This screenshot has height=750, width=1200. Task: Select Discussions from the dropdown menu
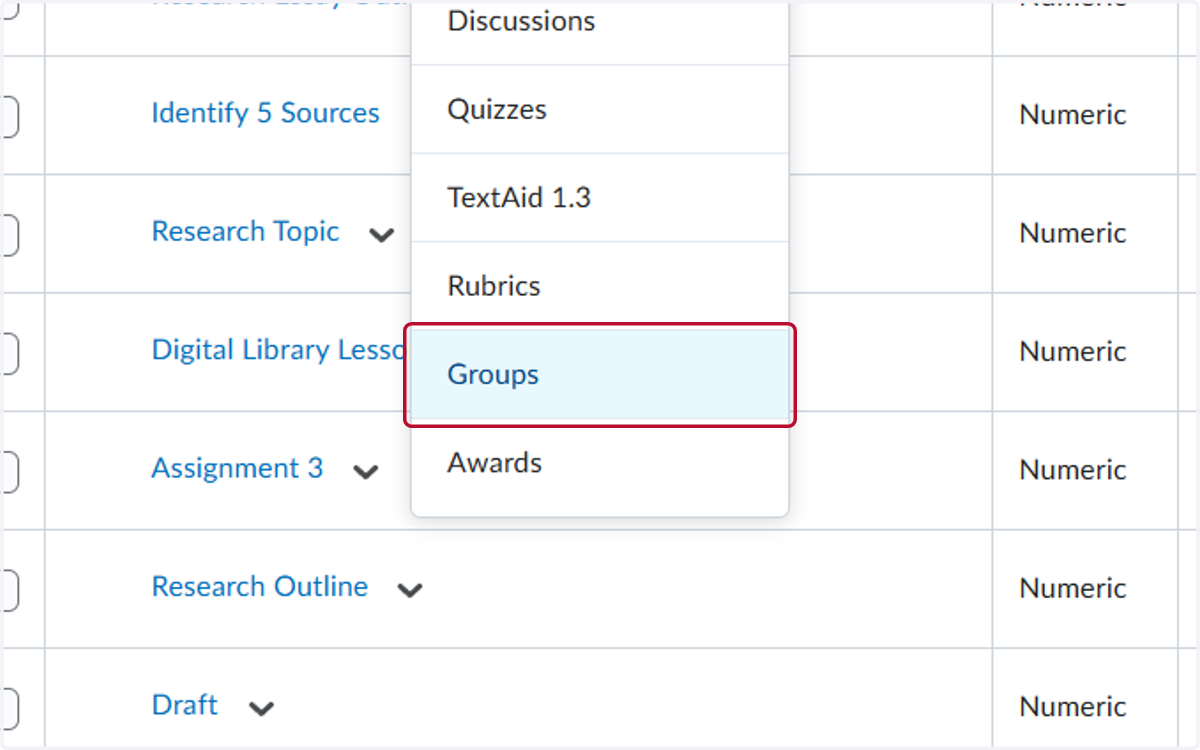(x=600, y=24)
